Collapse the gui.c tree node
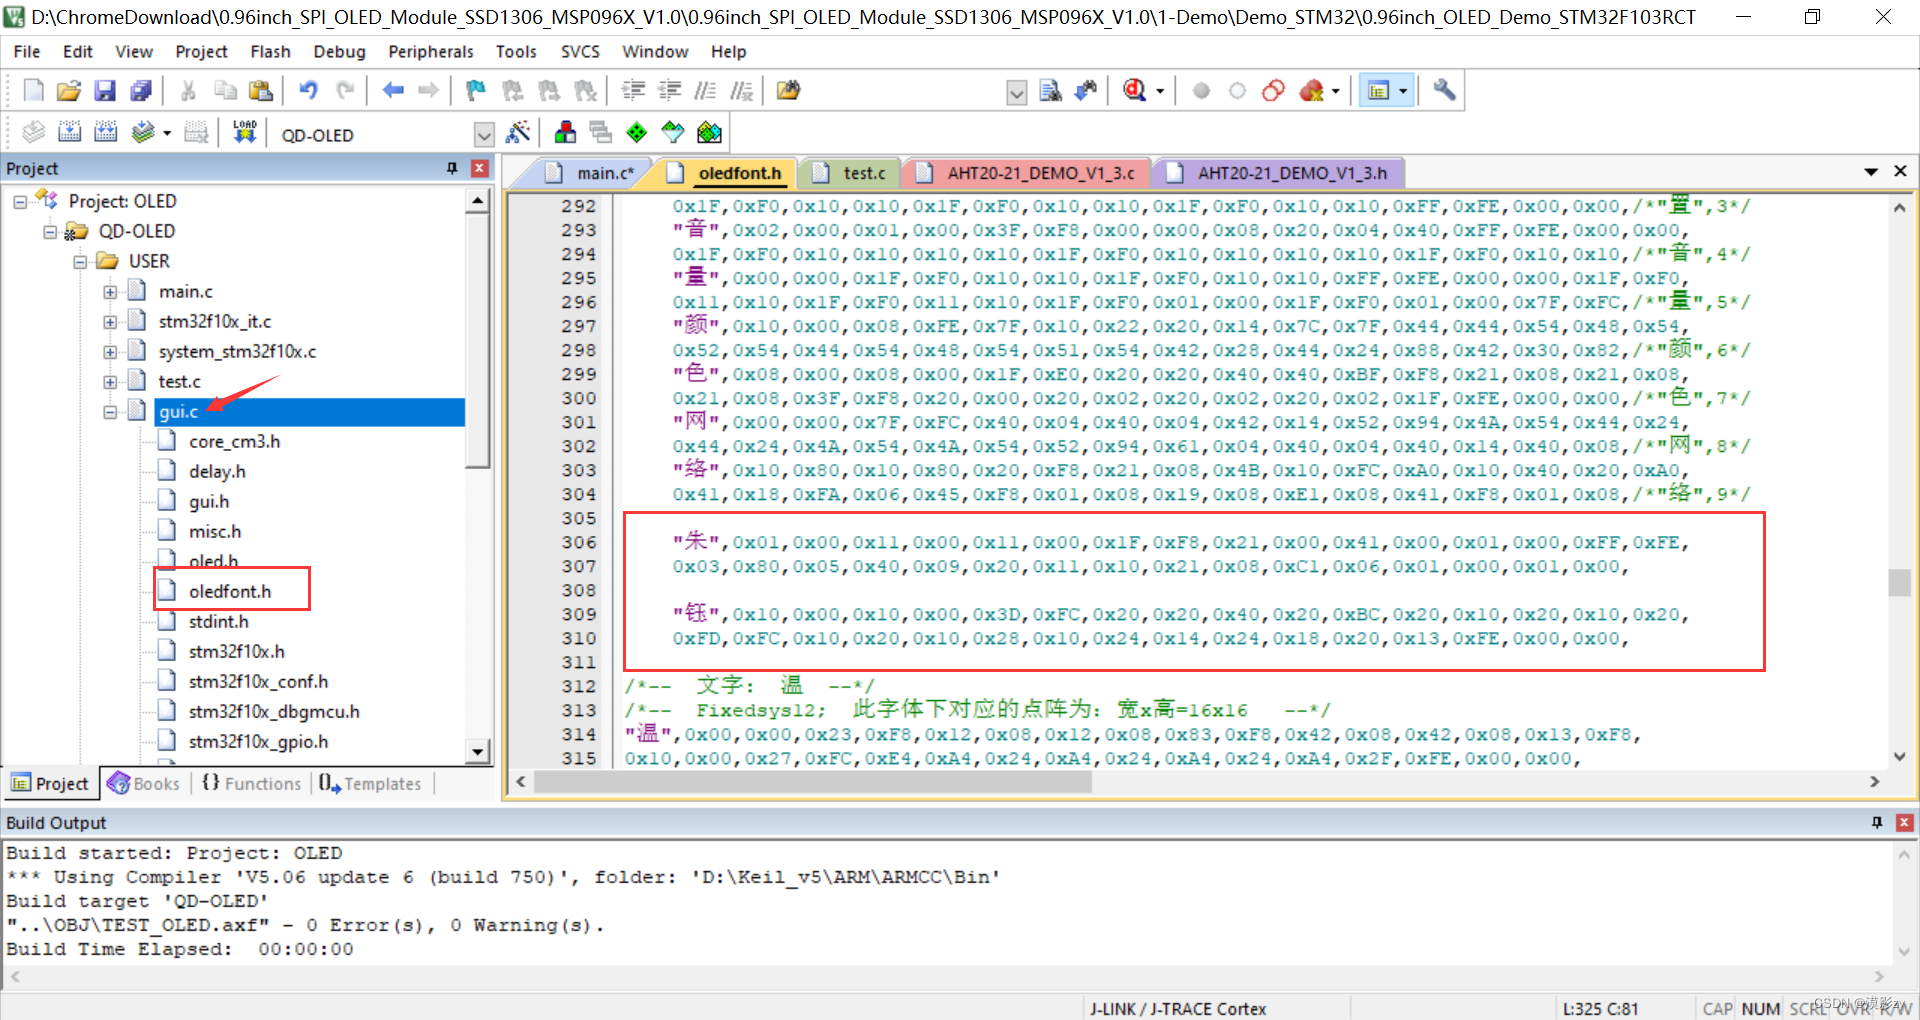This screenshot has height=1020, width=1920. (x=110, y=412)
